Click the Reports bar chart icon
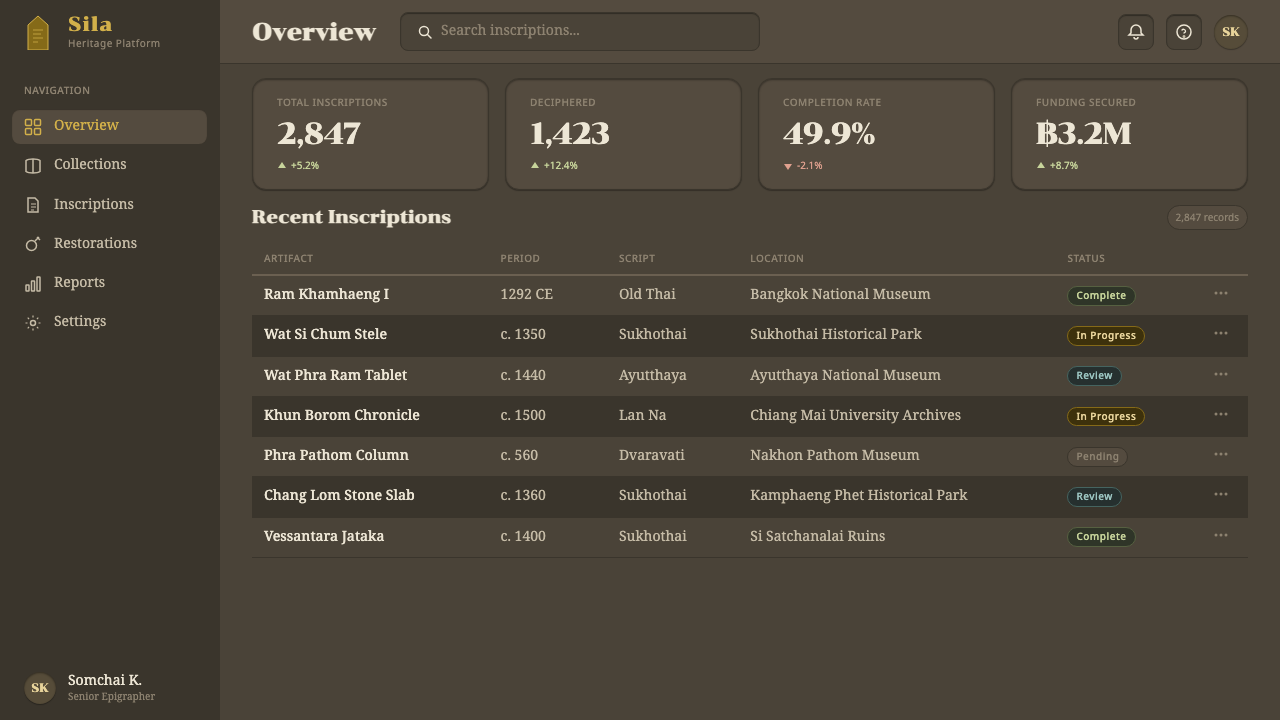Image resolution: width=1280 pixels, height=720 pixels. 33,284
